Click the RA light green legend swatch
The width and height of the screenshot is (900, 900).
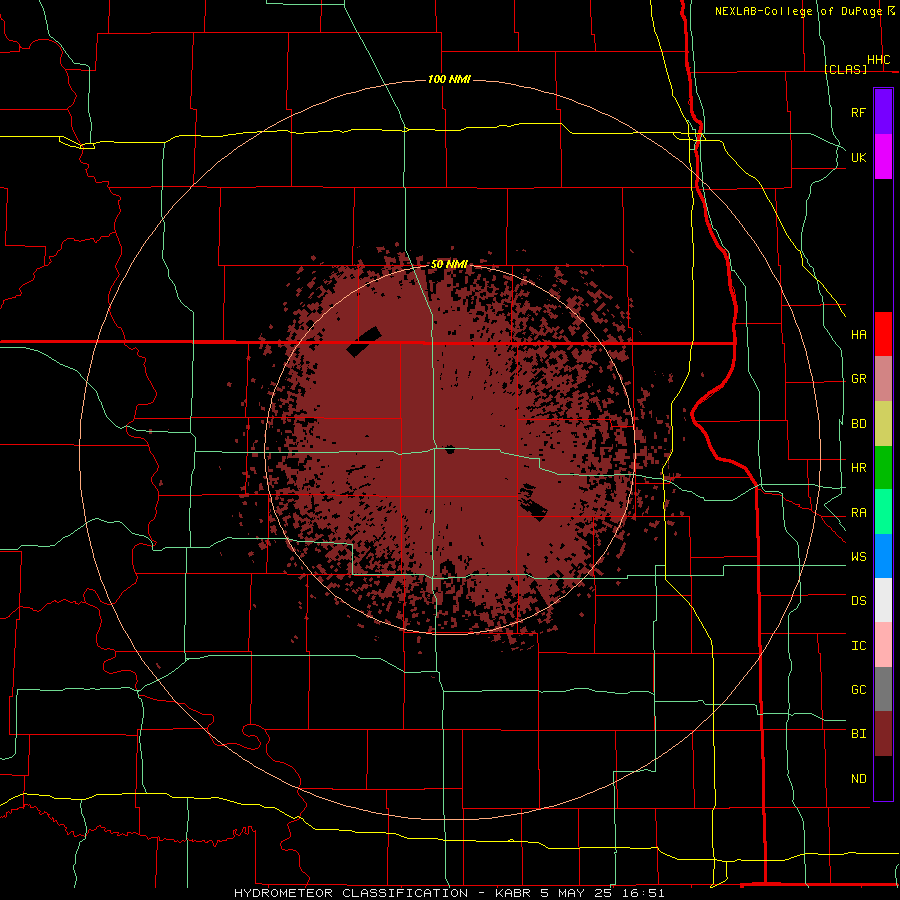coord(883,512)
